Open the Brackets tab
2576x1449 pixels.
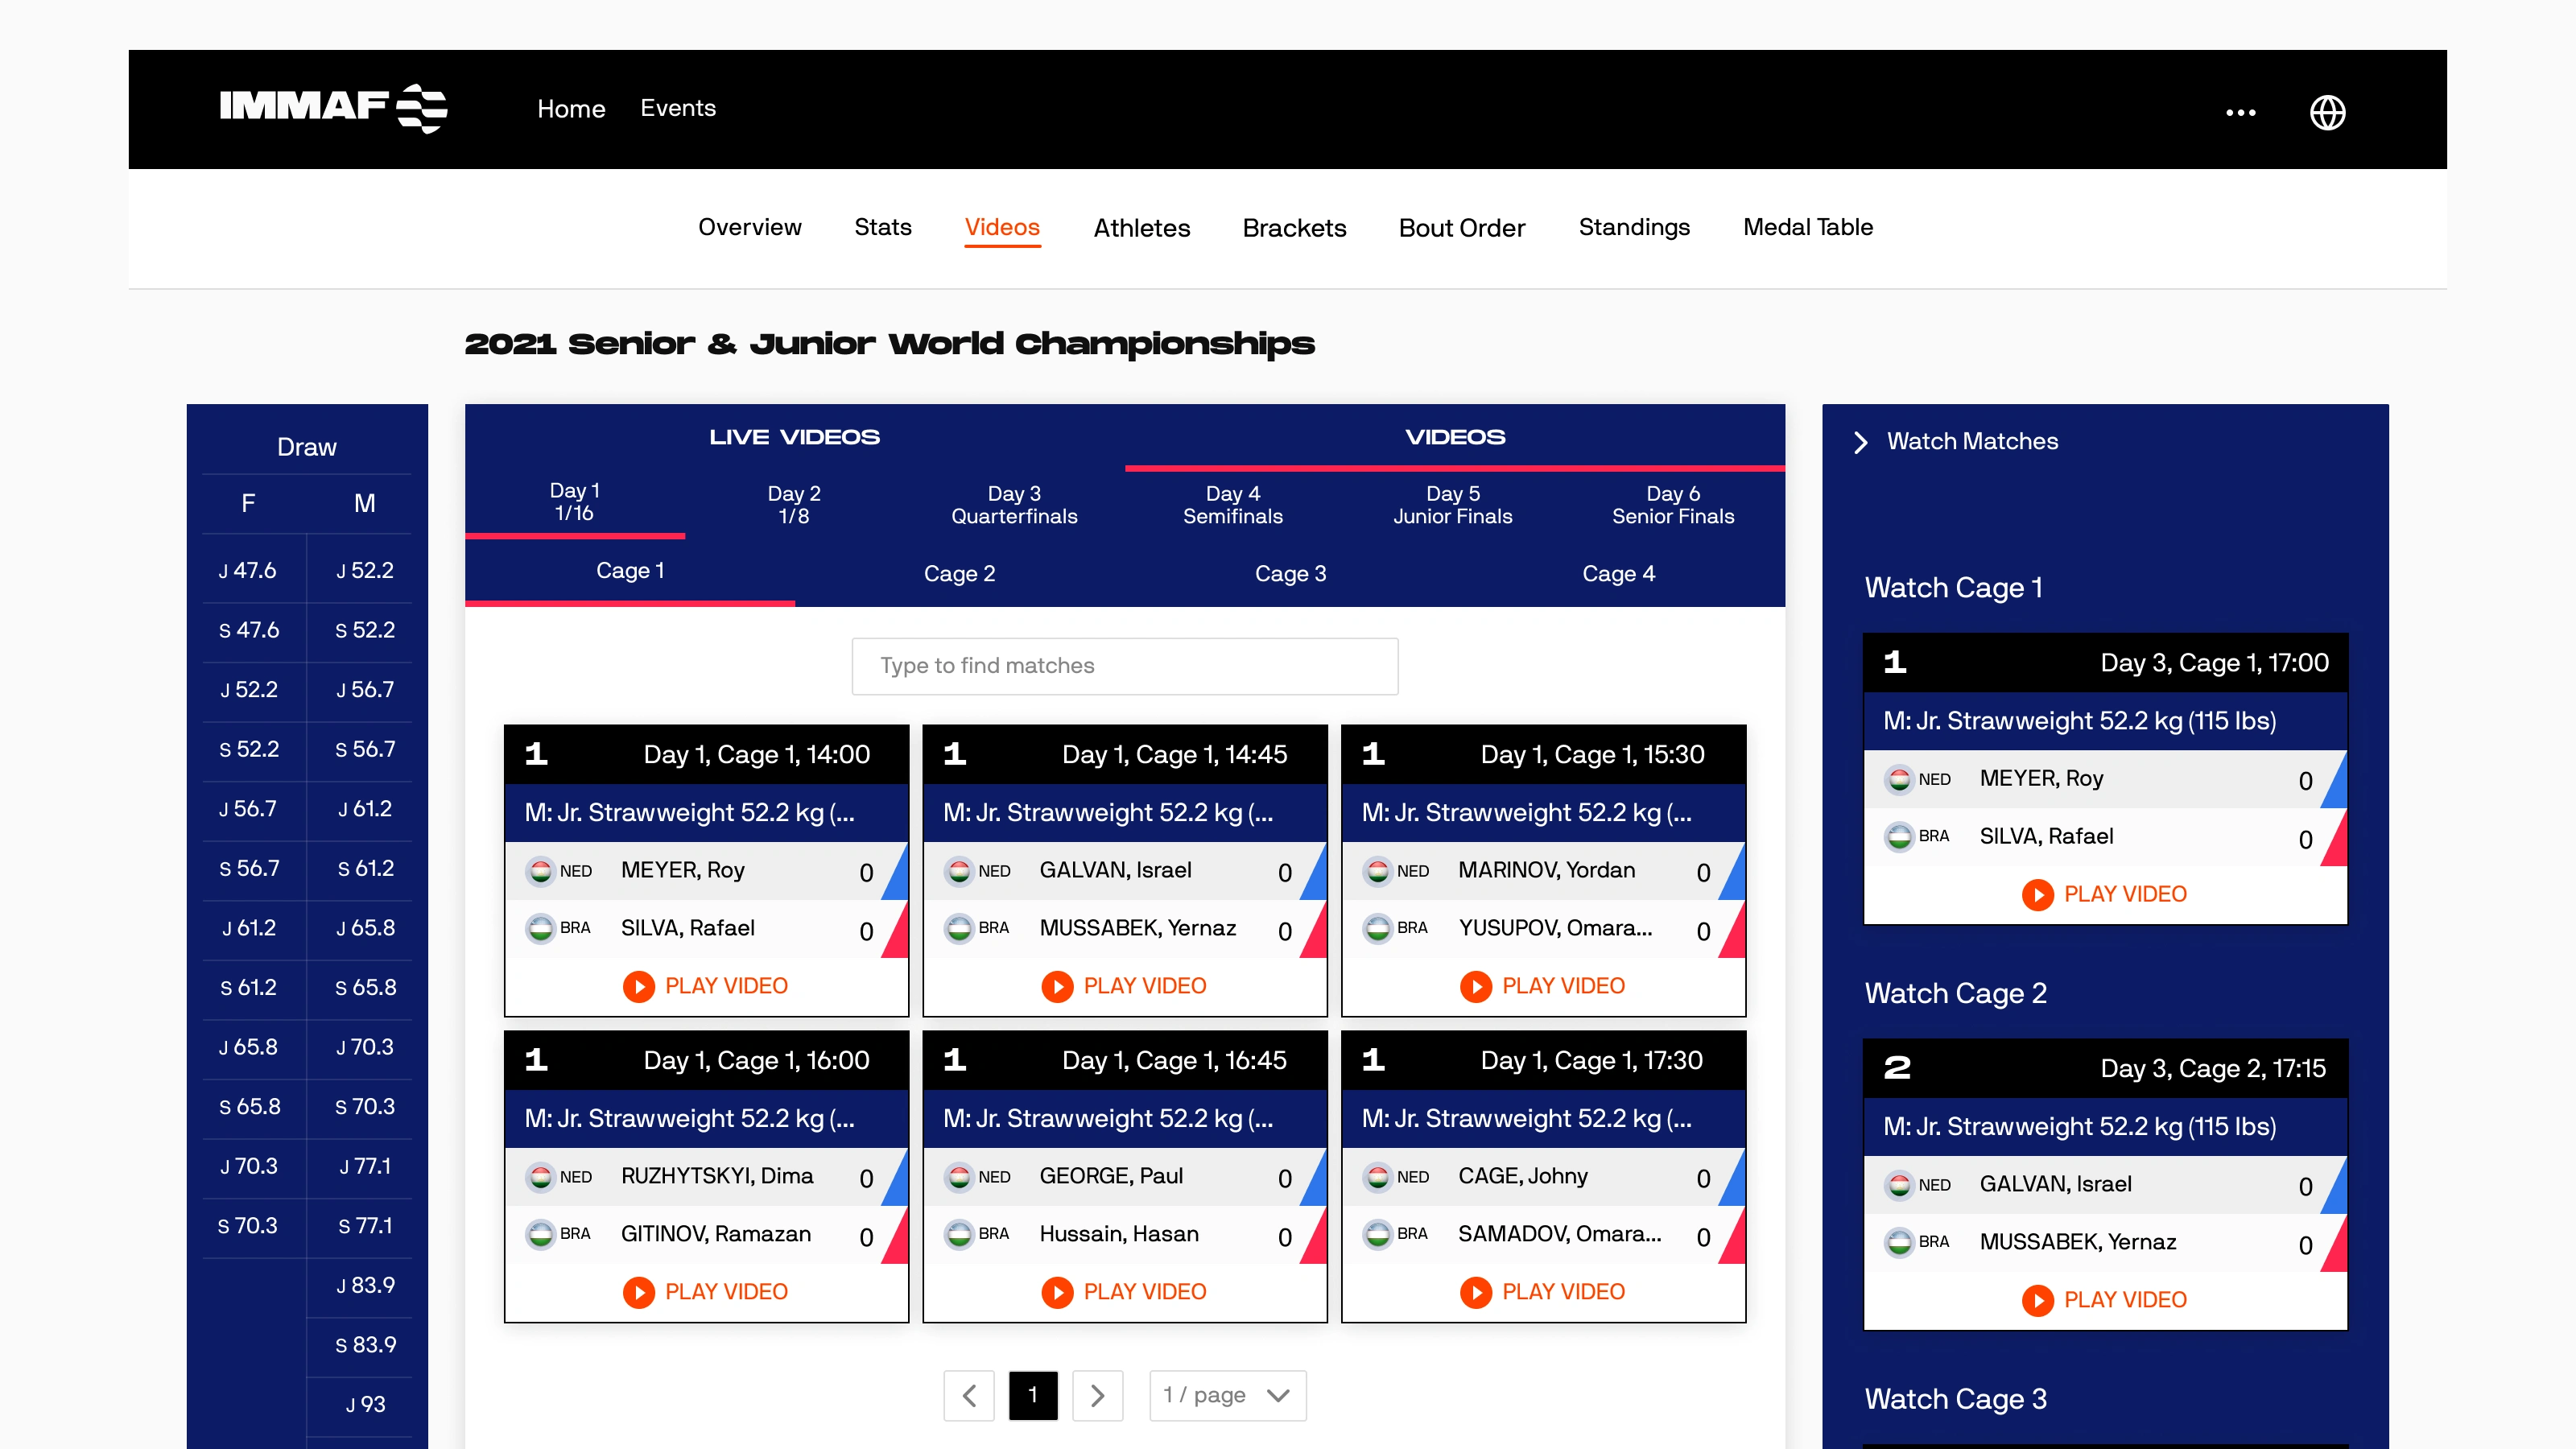[1294, 228]
